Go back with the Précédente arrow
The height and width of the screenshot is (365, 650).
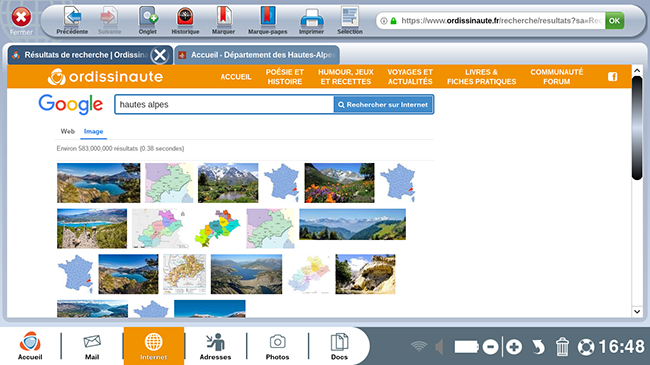coord(72,20)
